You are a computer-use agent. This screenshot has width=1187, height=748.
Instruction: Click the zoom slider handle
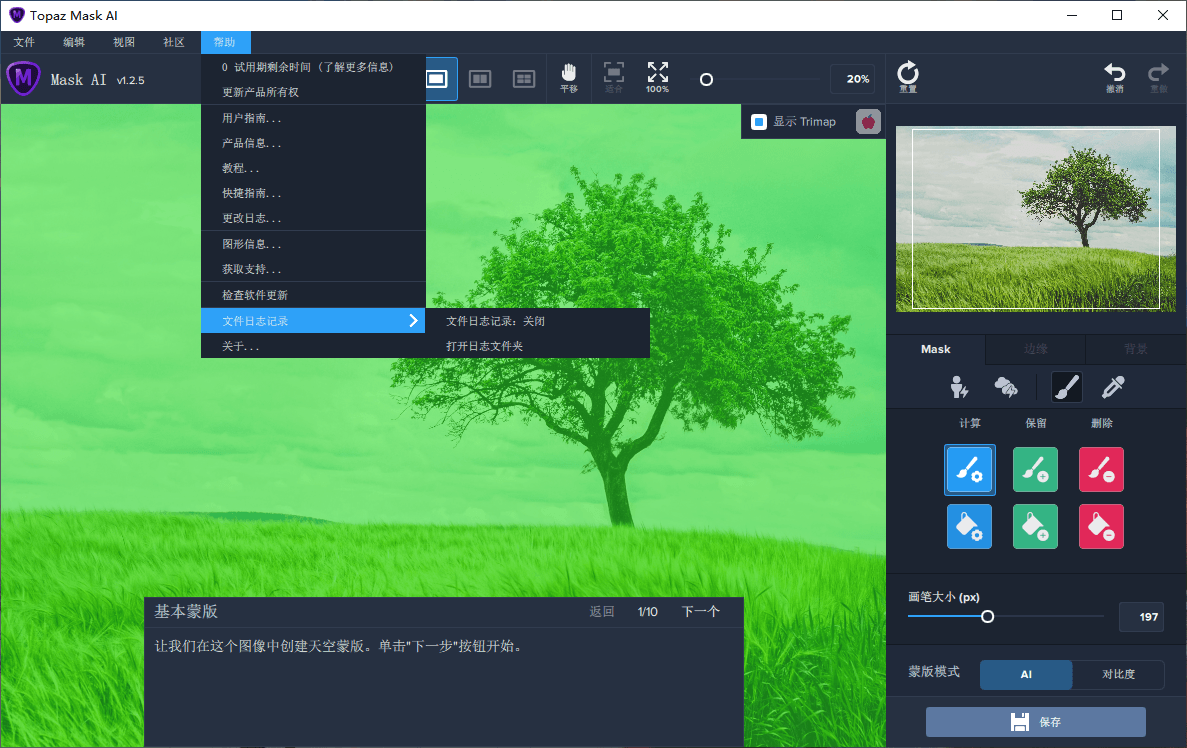click(x=706, y=79)
